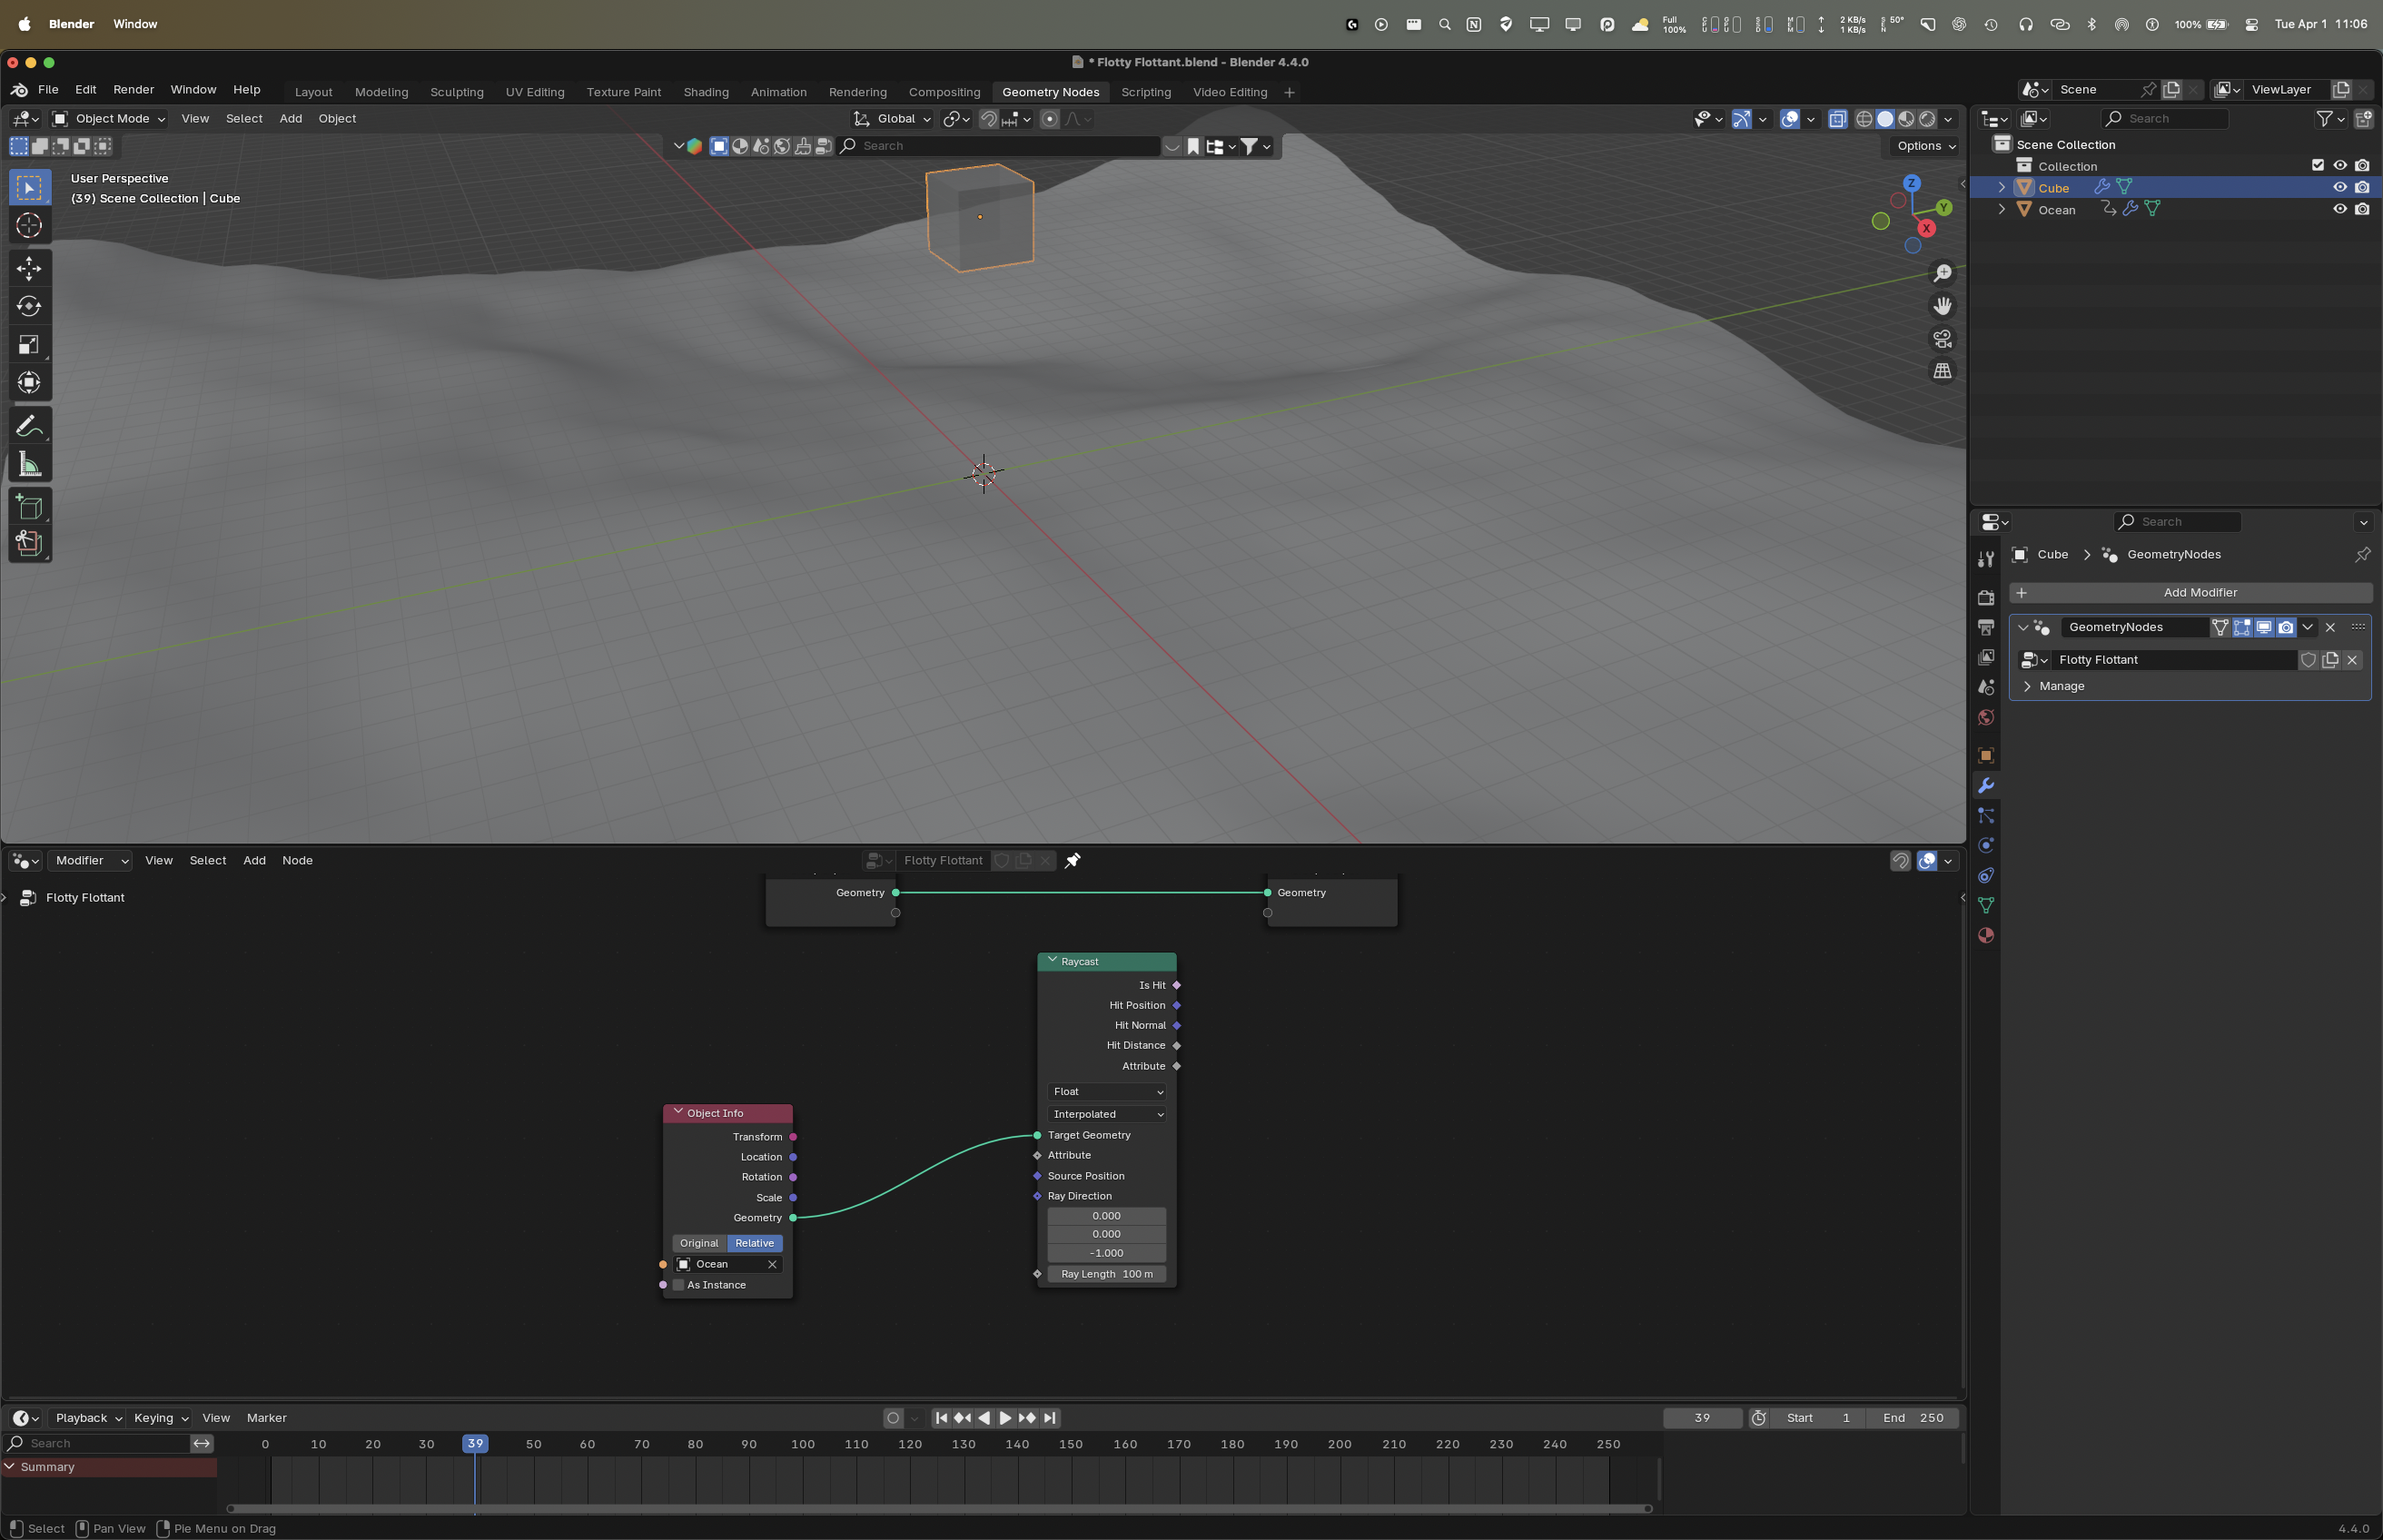2383x1540 pixels.
Task: Zoom the viewport with magnifier icon
Action: (1942, 273)
